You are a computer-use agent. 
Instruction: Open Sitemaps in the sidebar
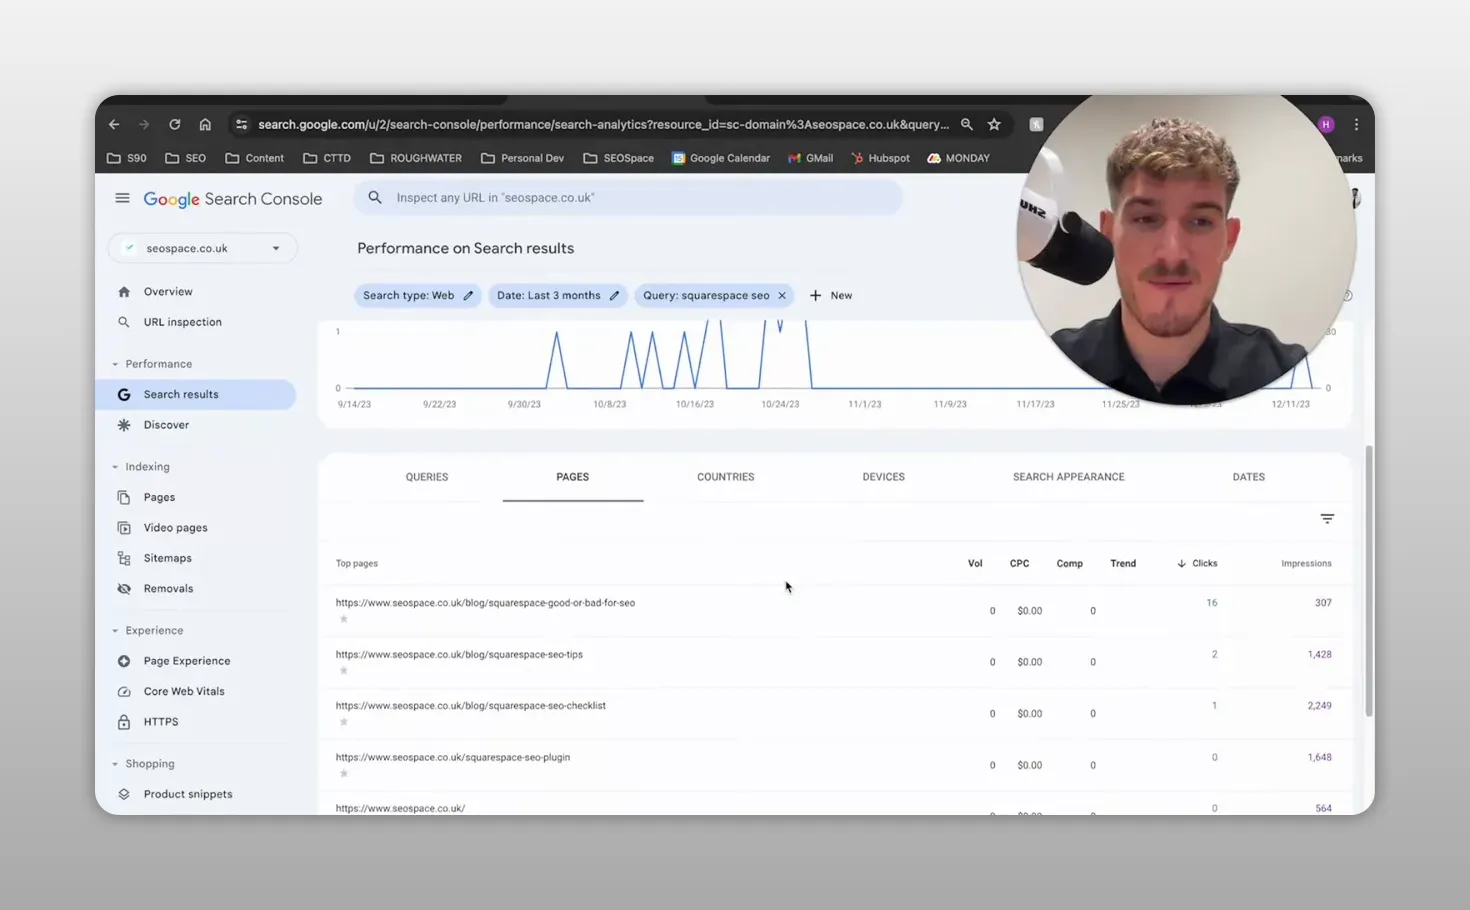coord(167,558)
